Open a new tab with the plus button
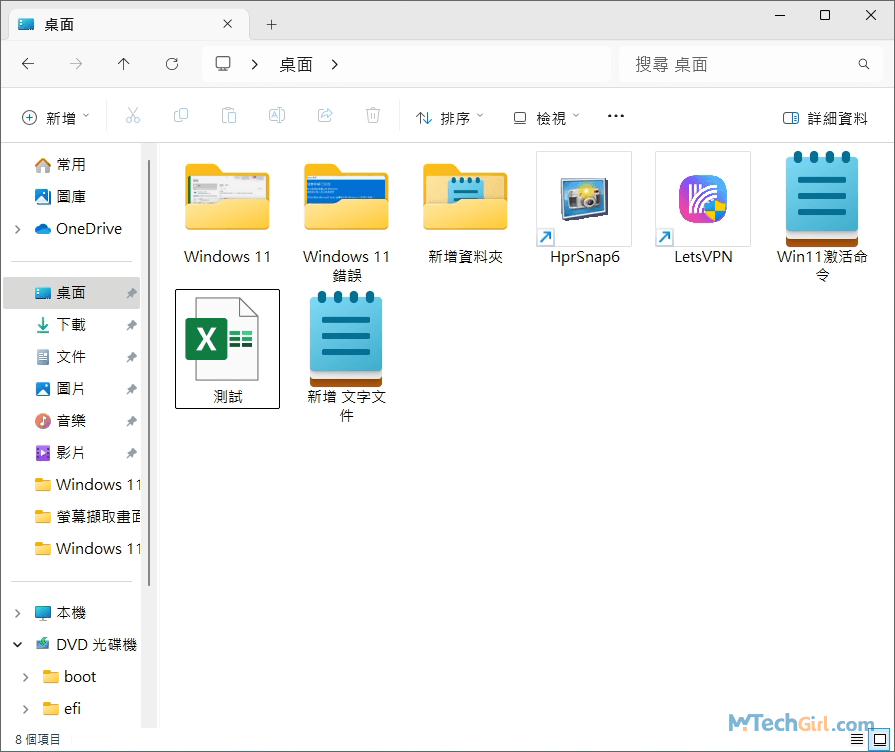Viewport: 895px width, 752px height. pyautogui.click(x=270, y=23)
